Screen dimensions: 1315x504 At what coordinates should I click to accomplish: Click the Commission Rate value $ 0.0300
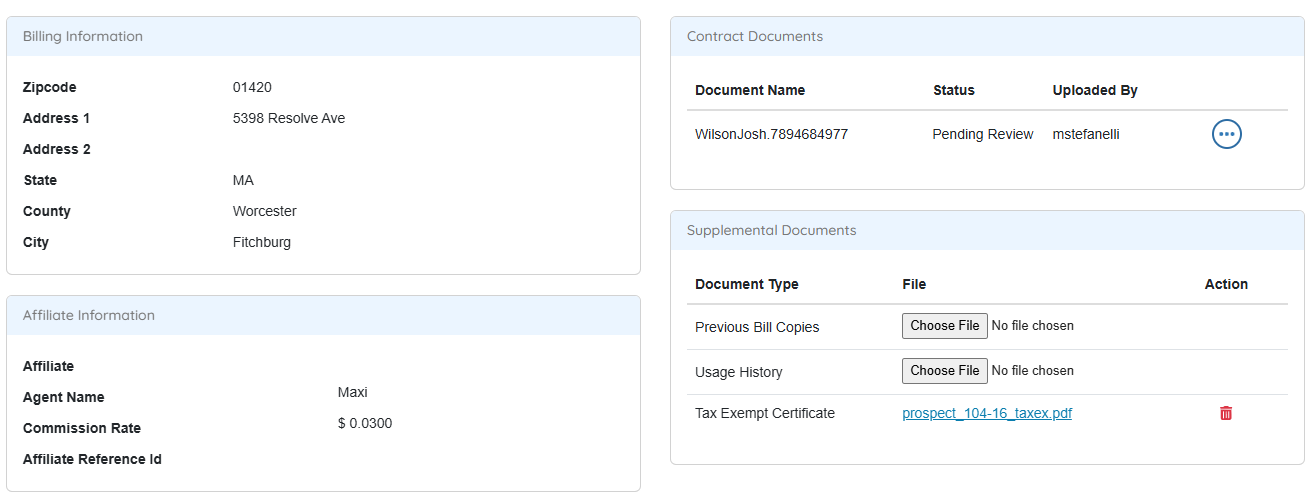click(x=365, y=423)
